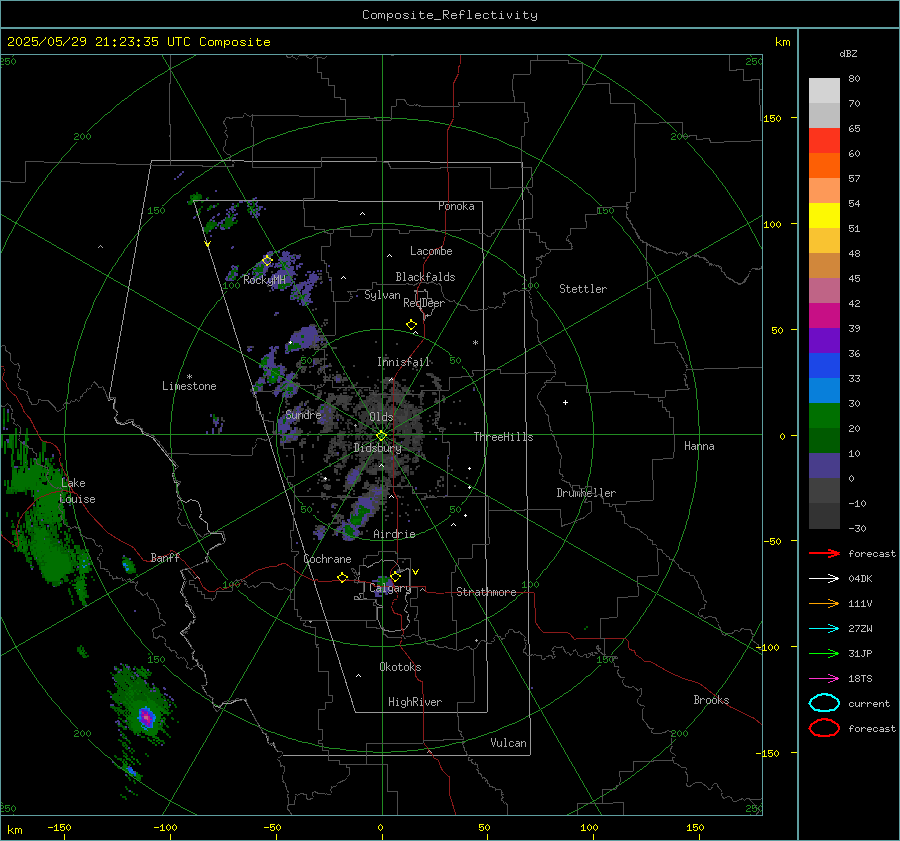This screenshot has width=900, height=841.
Task: Select the white 04DK arrow legend icon
Action: click(824, 578)
